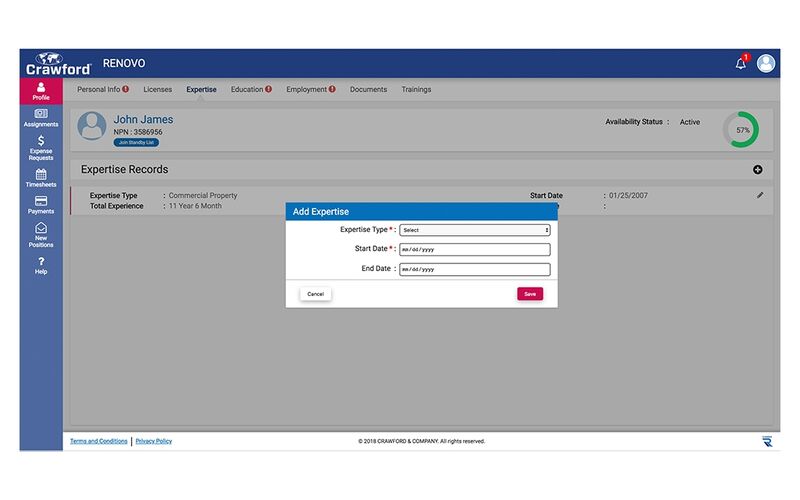Open the Terms and Conditions link
This screenshot has height=500, width=800.
98,441
